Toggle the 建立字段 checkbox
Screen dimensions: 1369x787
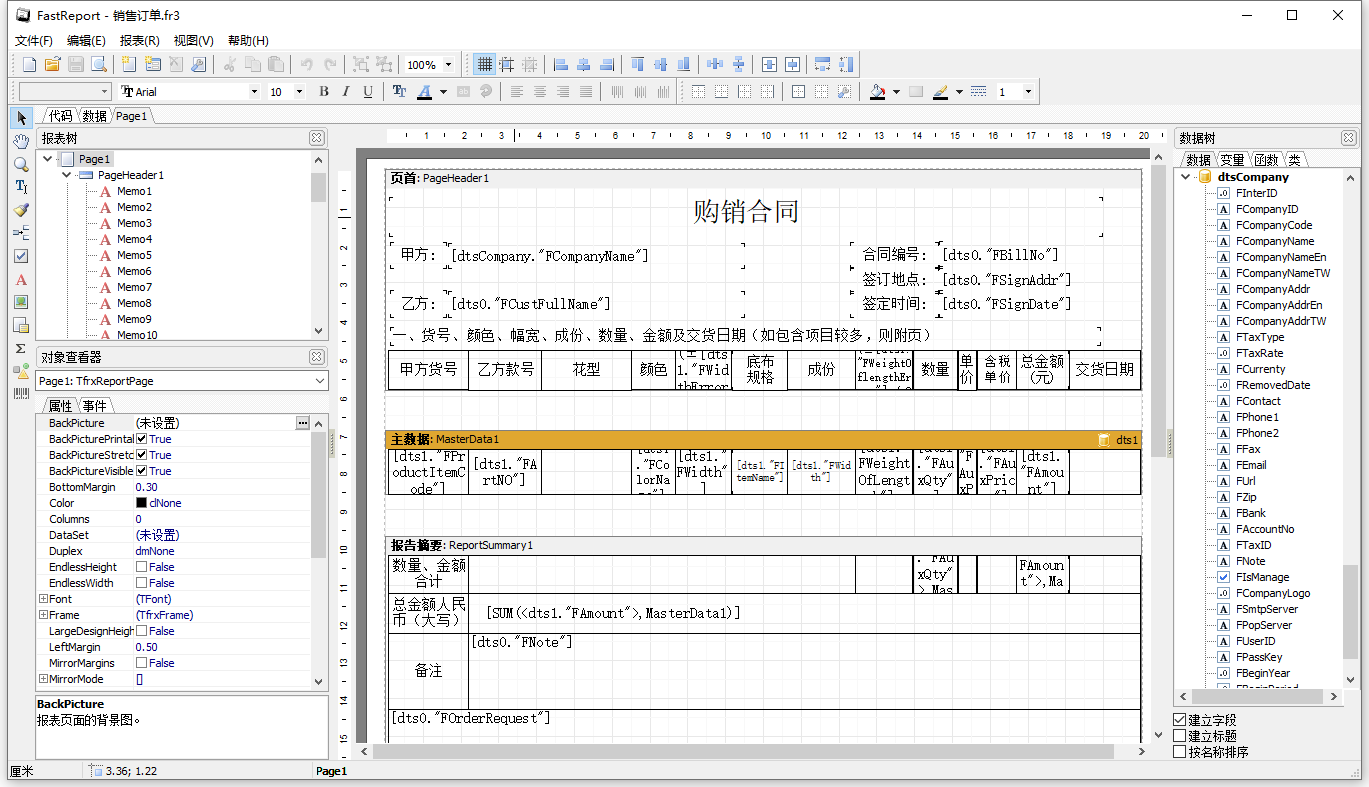point(1180,720)
